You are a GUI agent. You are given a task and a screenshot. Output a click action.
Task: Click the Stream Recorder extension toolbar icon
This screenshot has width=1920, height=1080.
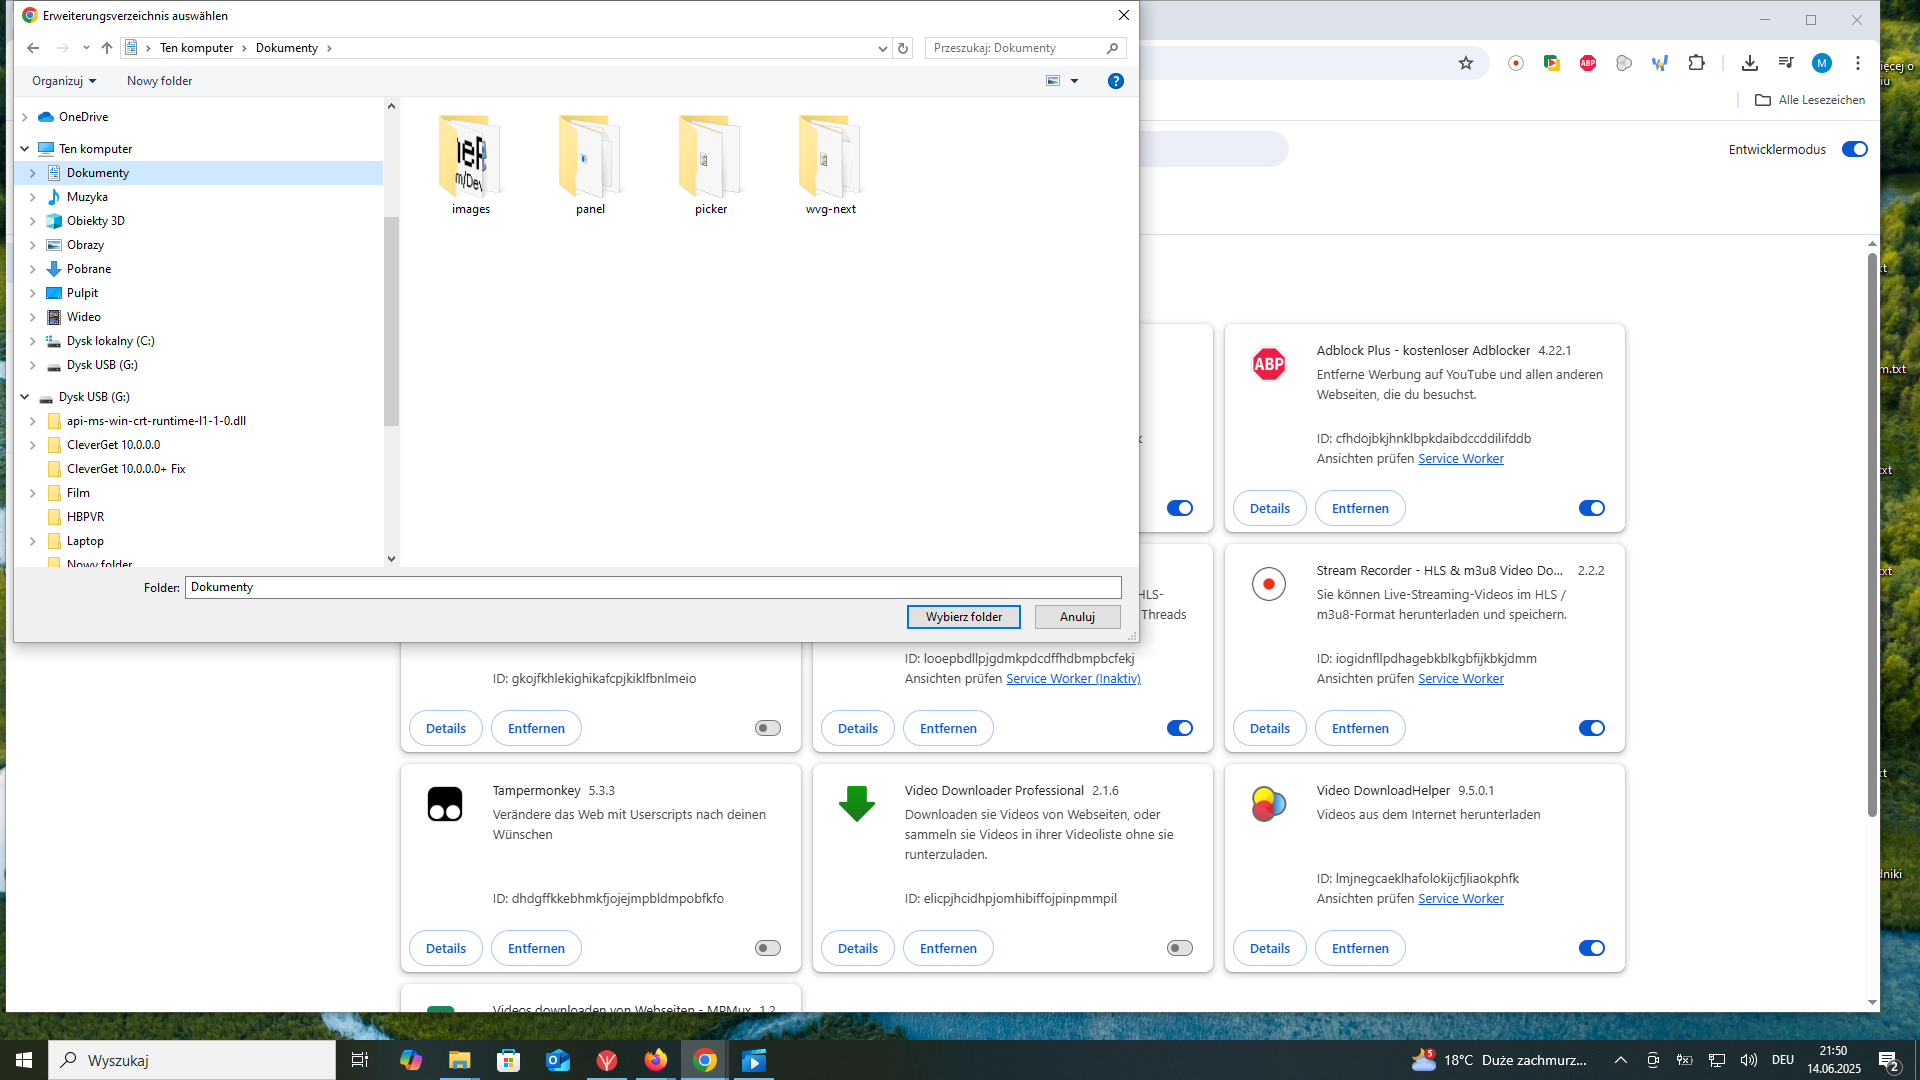pos(1516,63)
